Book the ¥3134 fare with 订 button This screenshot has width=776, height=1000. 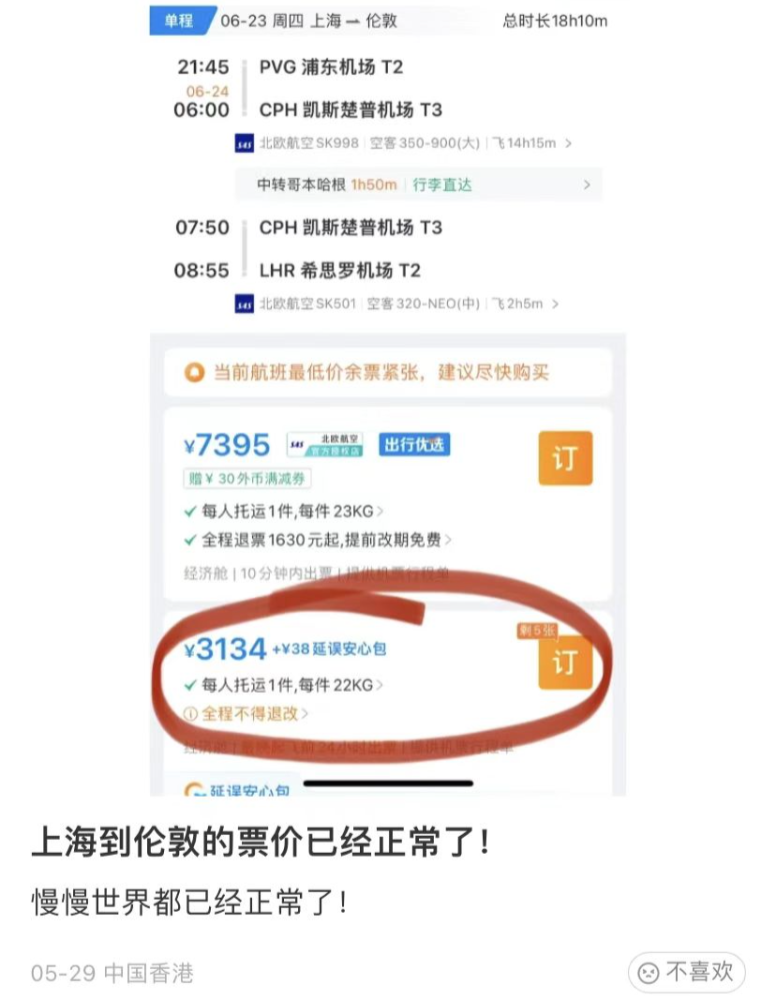[566, 663]
